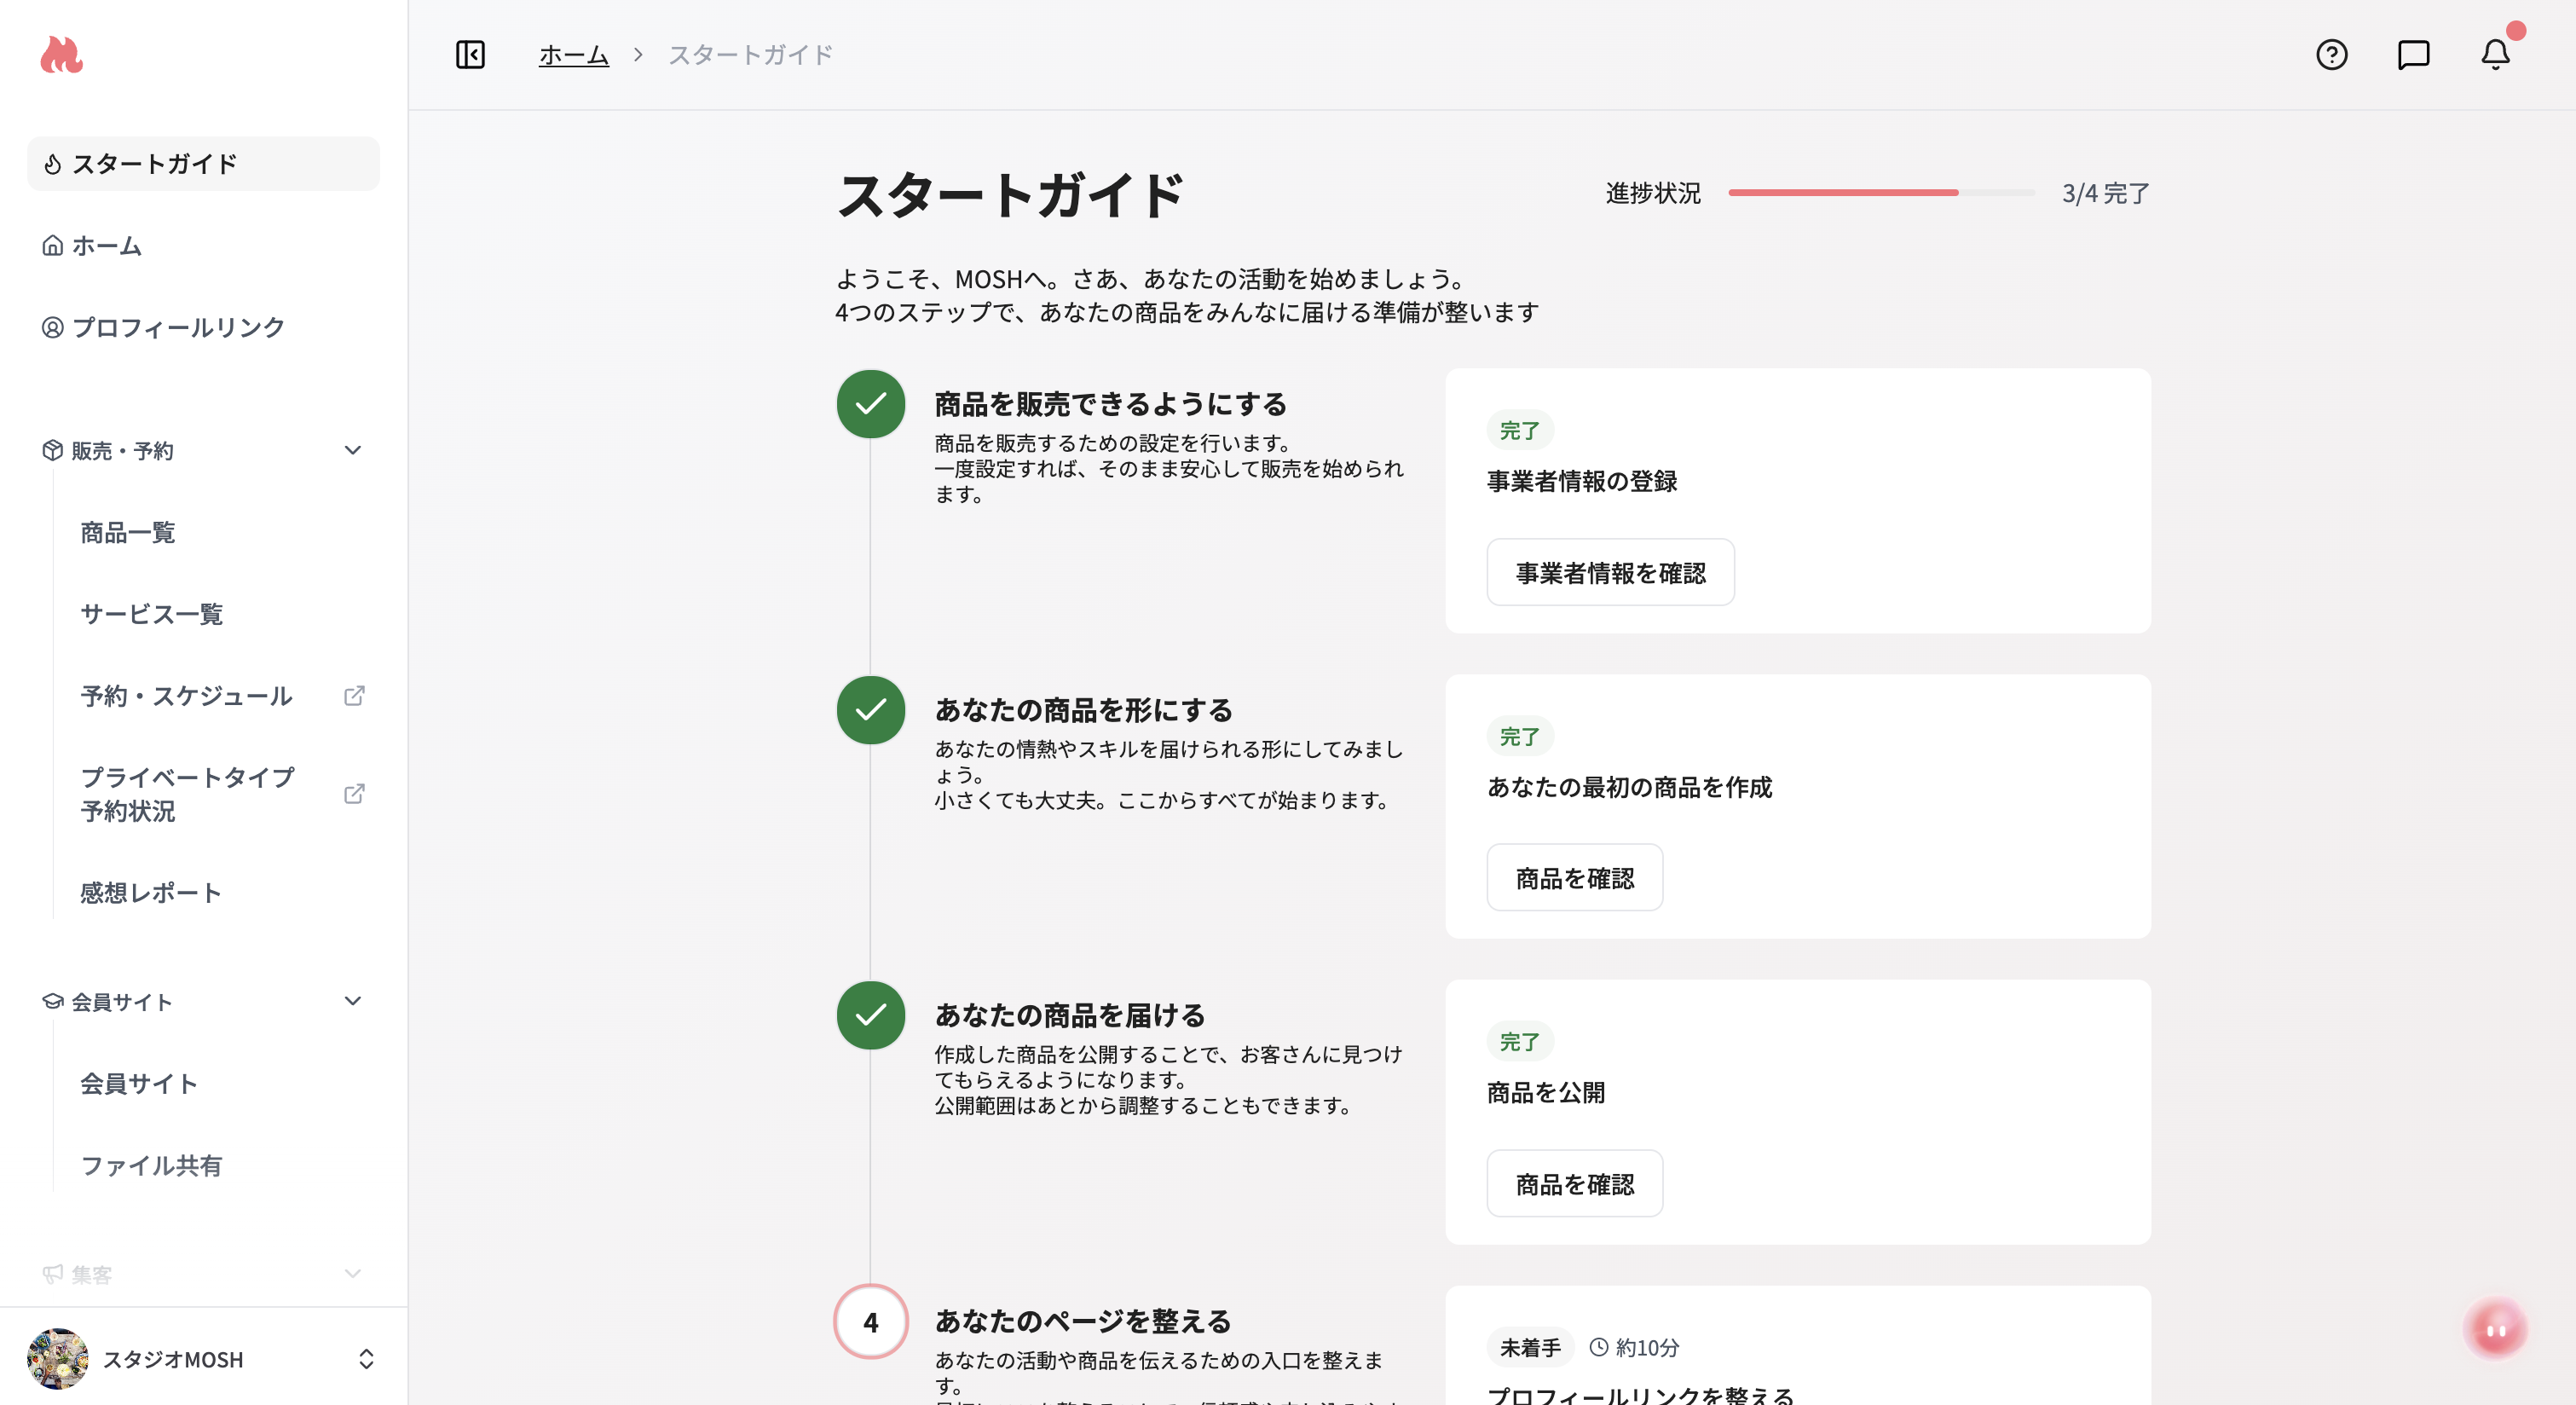Click 完了 badge above 事業者情報の登録
This screenshot has width=2576, height=1405.
1520,430
